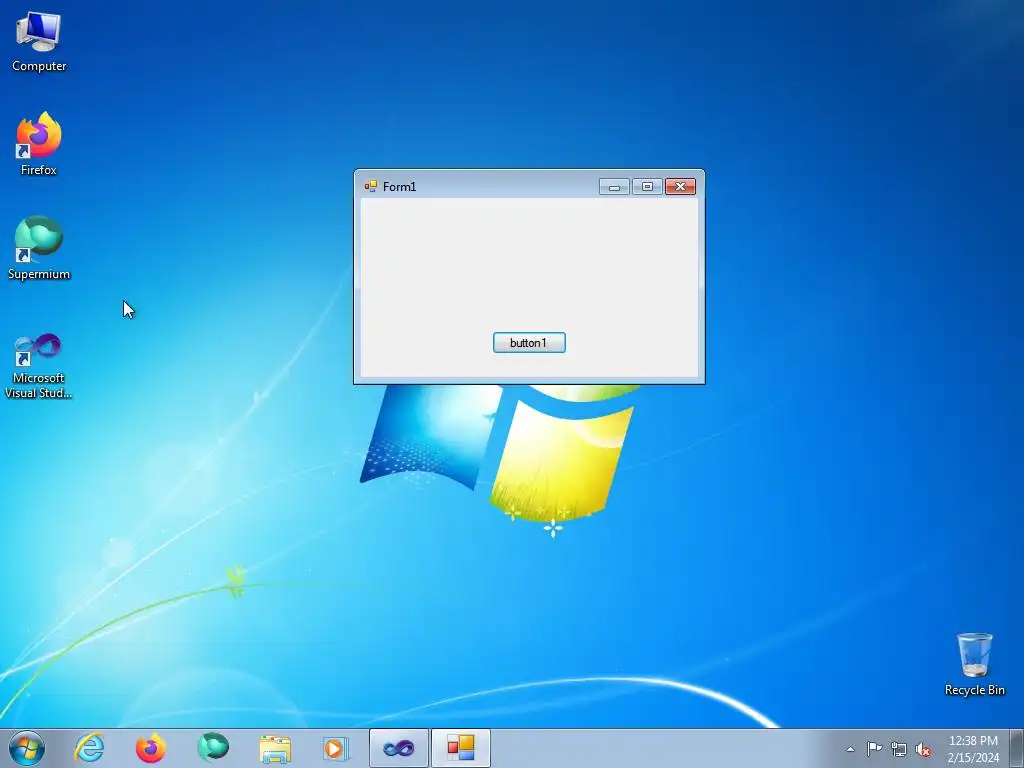This screenshot has width=1024, height=768.
Task: Show hidden system tray icons
Action: click(850, 749)
